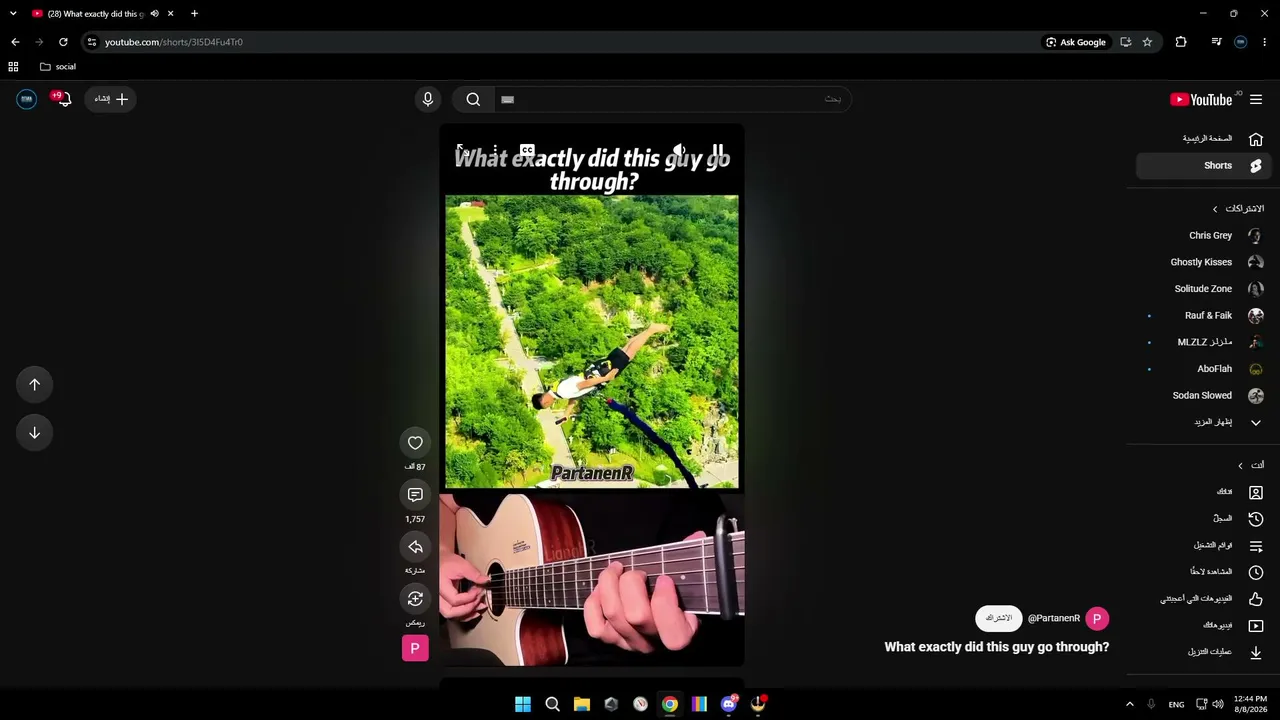Open Sodan Slowed channel subscription
1280x720 pixels.
[1203, 396]
